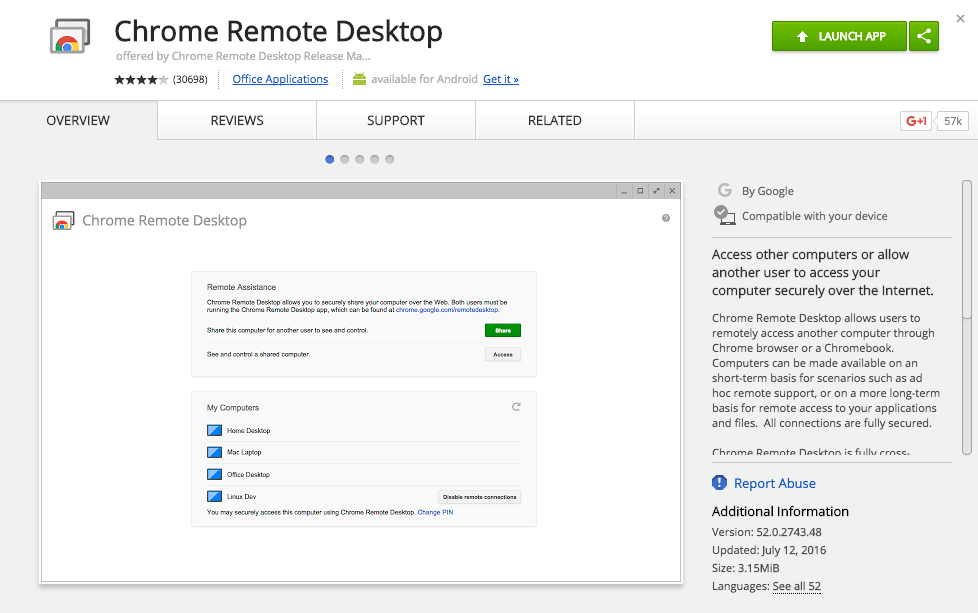The width and height of the screenshot is (978, 613).
Task: Click the Office Desktop computer icon
Action: click(215, 475)
